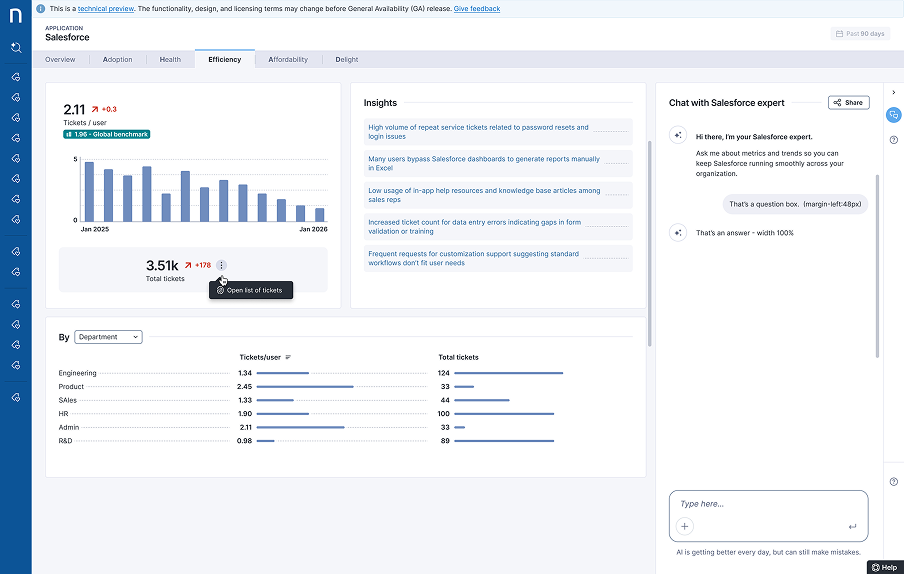Open the search icon in the sidebar
904x574 pixels.
[16, 47]
